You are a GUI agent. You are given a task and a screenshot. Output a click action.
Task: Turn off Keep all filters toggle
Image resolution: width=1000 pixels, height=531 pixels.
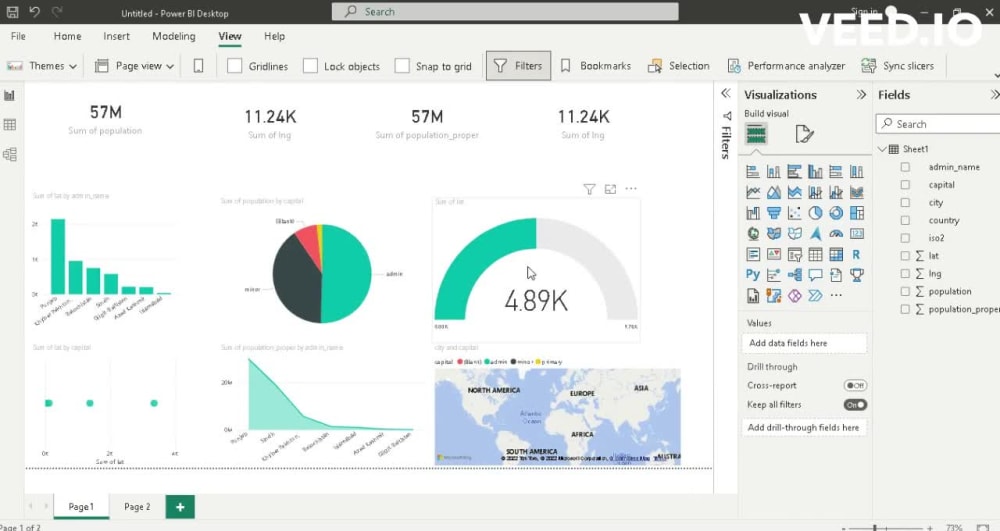[855, 405]
